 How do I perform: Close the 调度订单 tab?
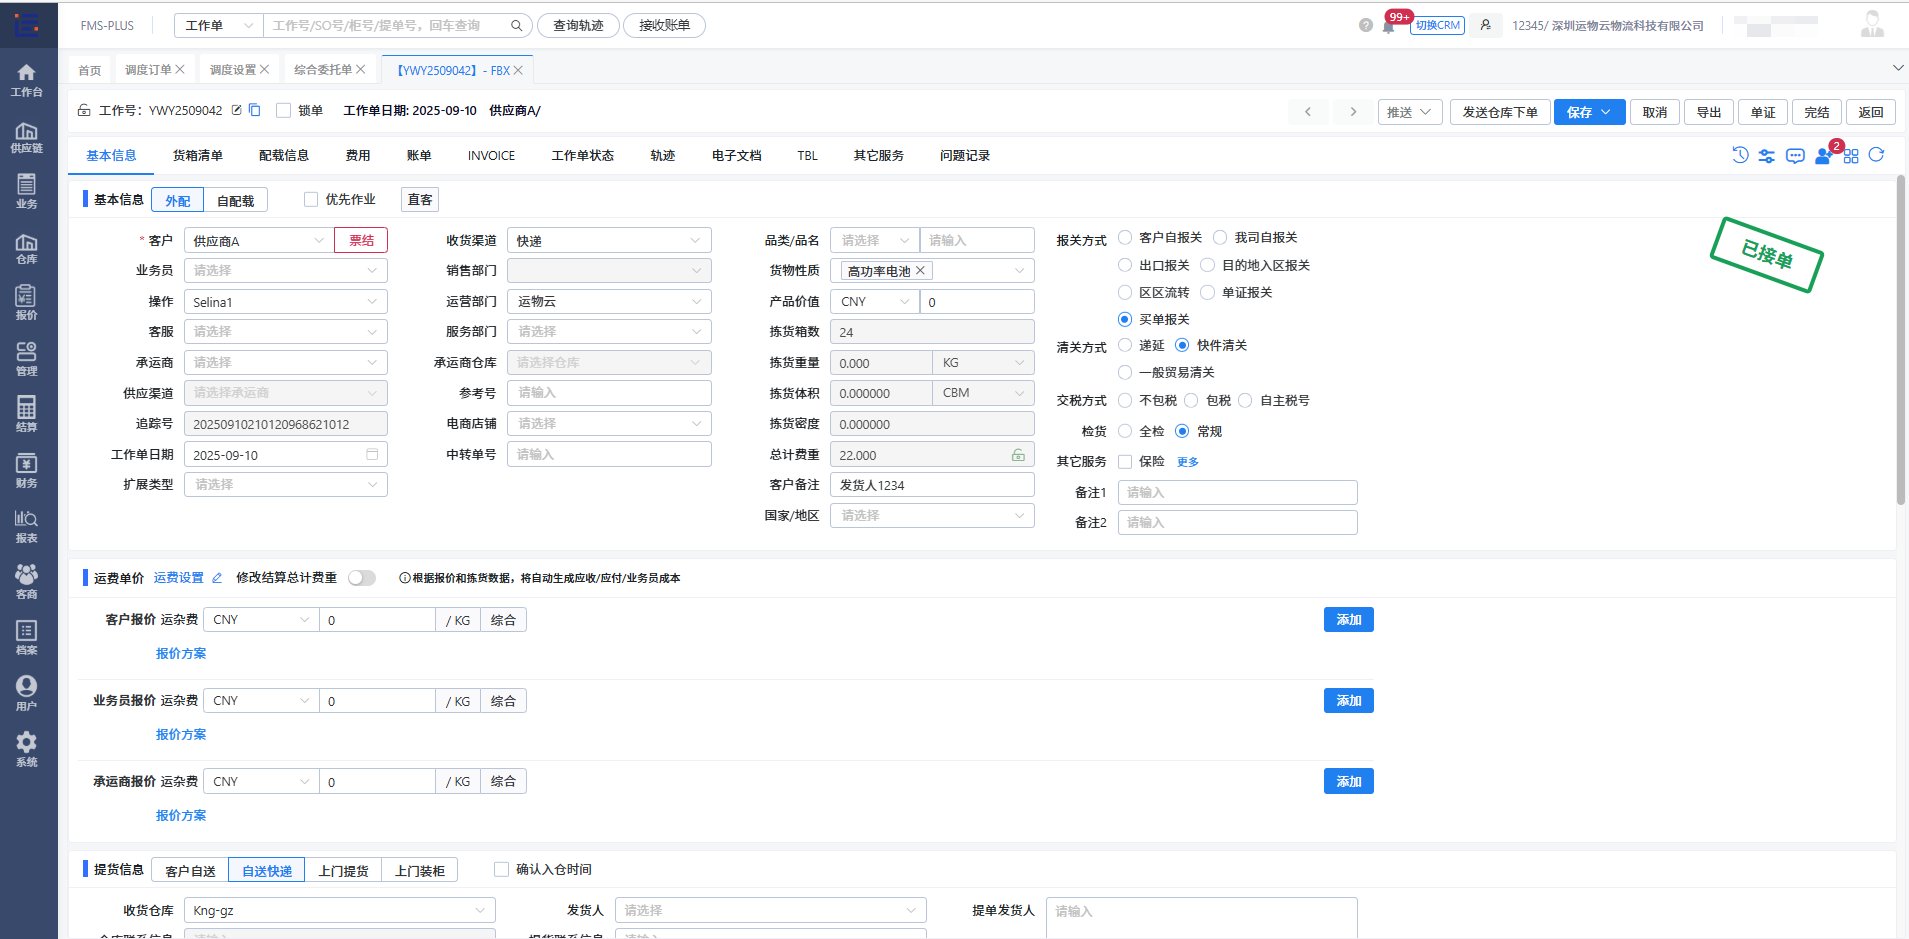(x=182, y=68)
